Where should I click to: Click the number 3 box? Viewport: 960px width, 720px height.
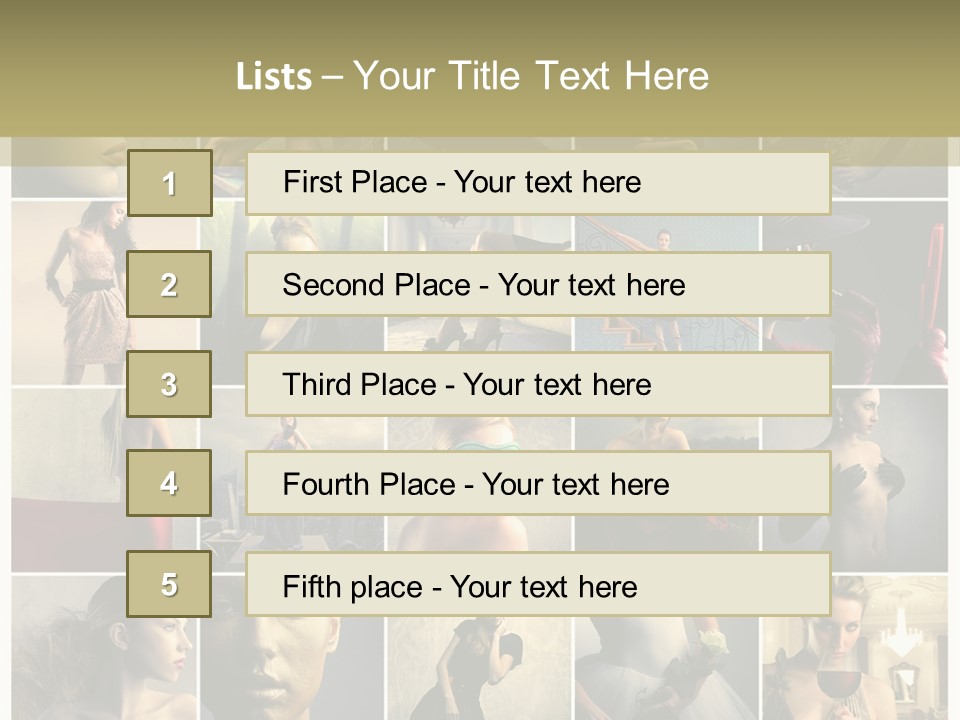[169, 384]
